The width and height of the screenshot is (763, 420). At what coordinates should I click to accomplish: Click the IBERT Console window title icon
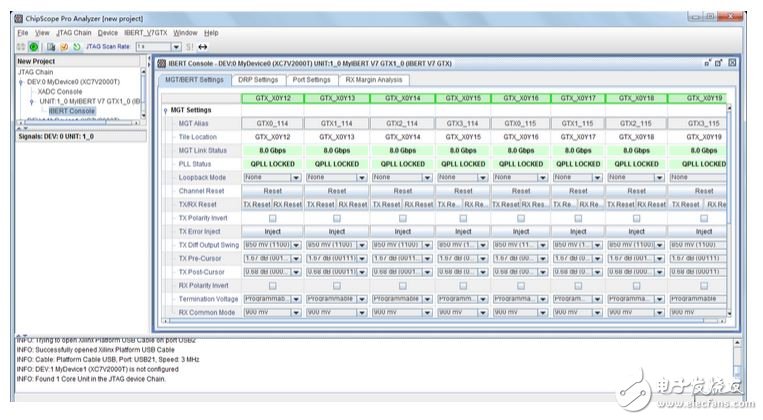[163, 64]
